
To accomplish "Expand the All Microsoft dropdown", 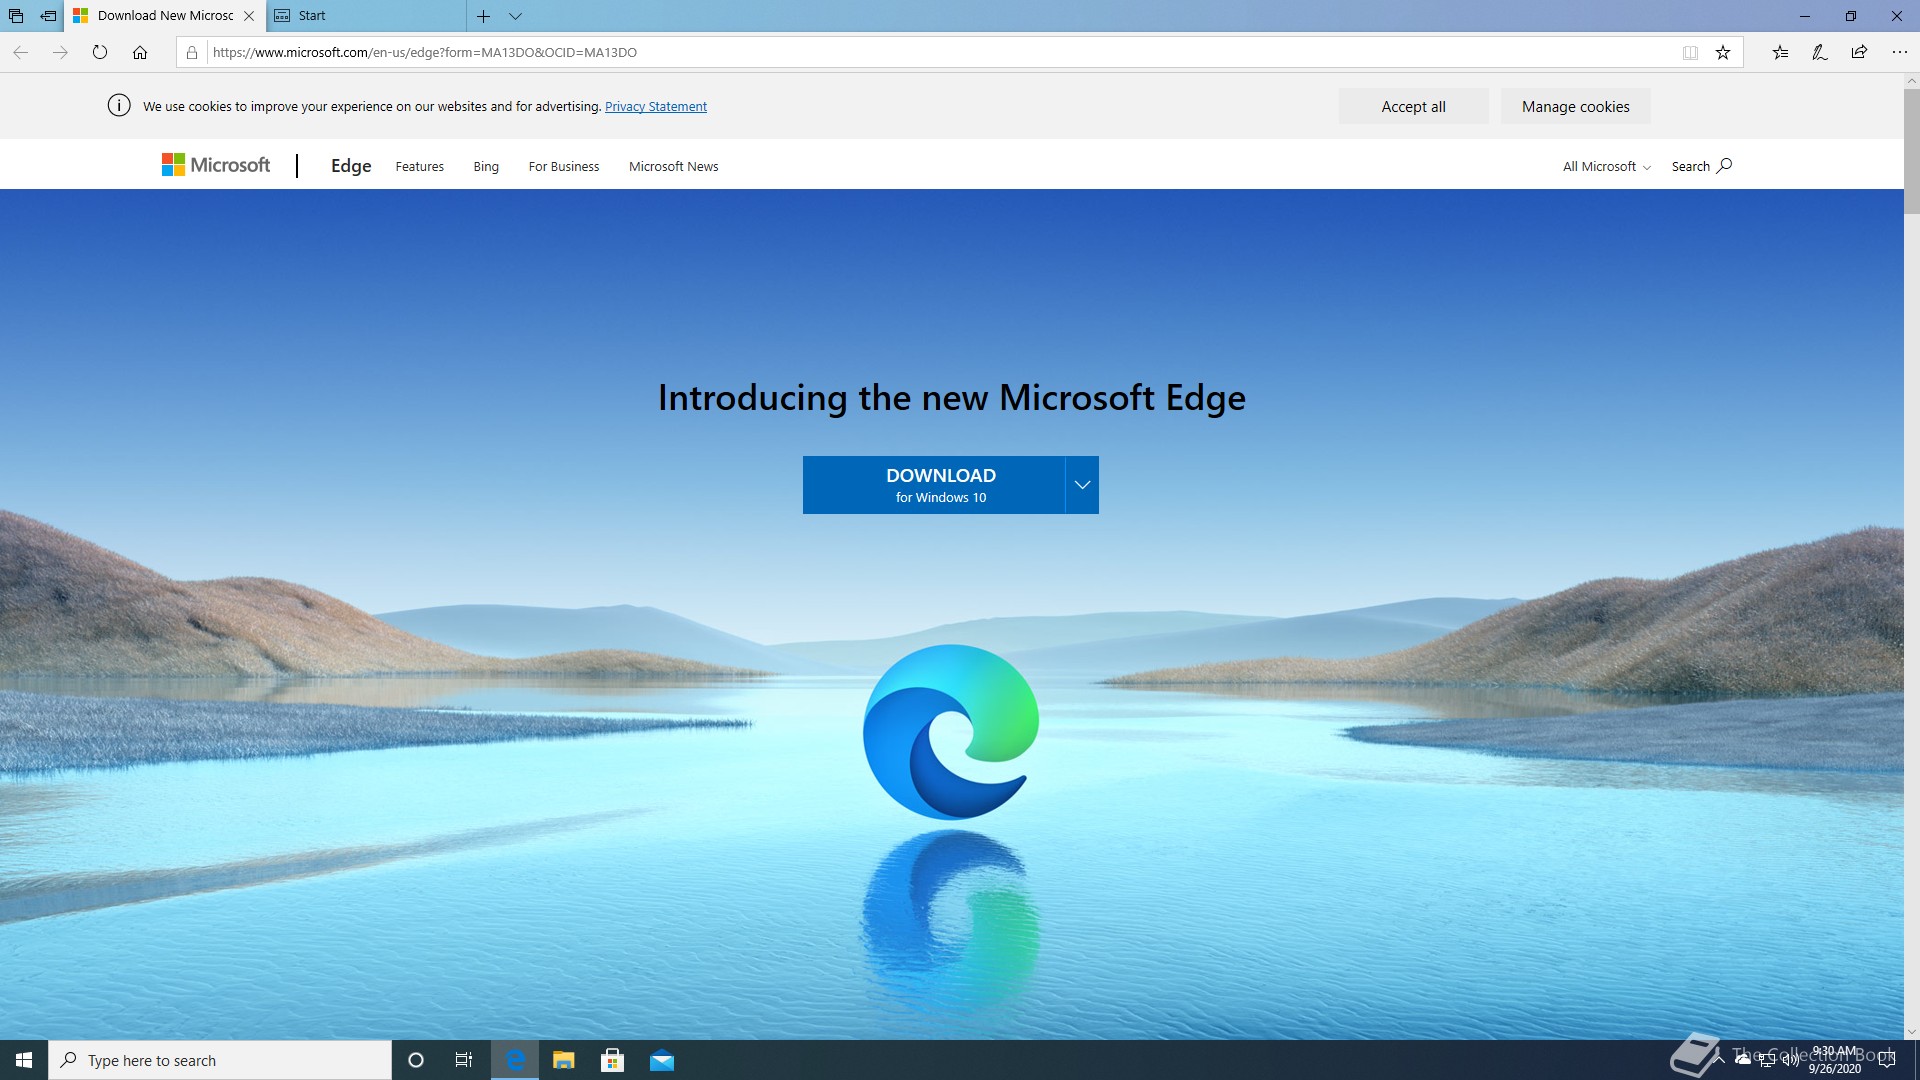I will [x=1606, y=167].
